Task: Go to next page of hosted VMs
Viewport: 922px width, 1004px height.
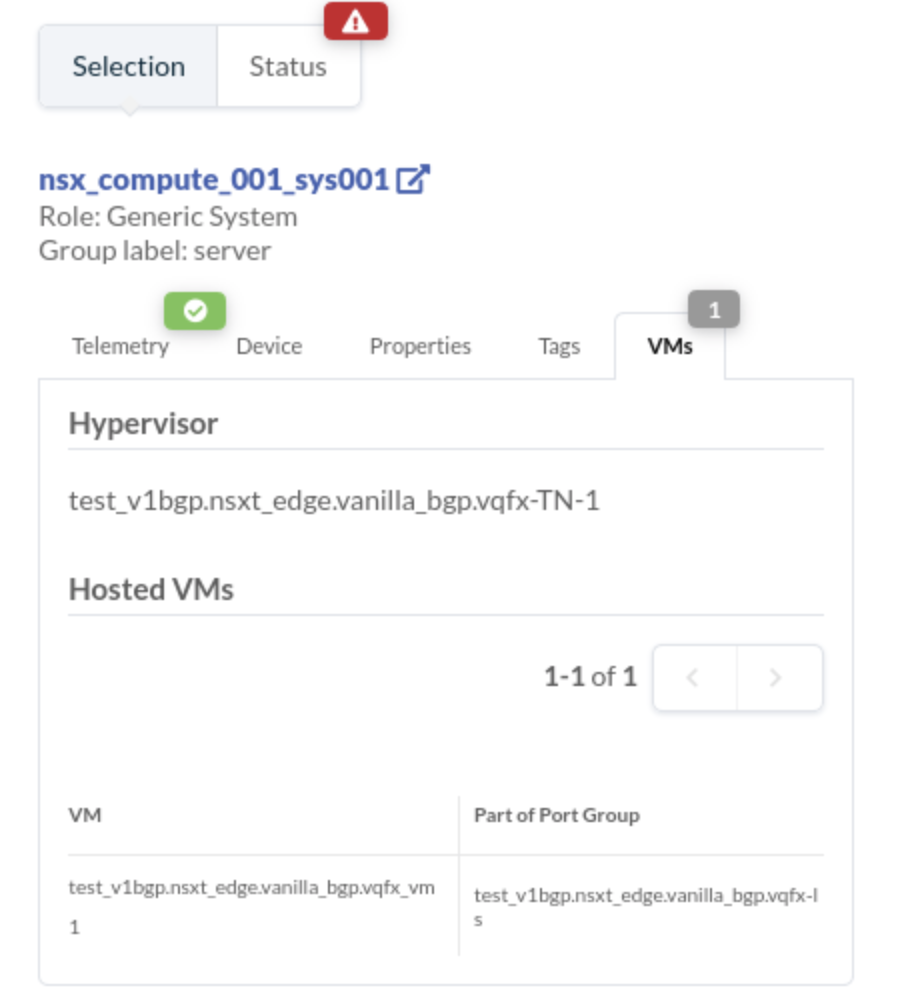Action: [778, 678]
